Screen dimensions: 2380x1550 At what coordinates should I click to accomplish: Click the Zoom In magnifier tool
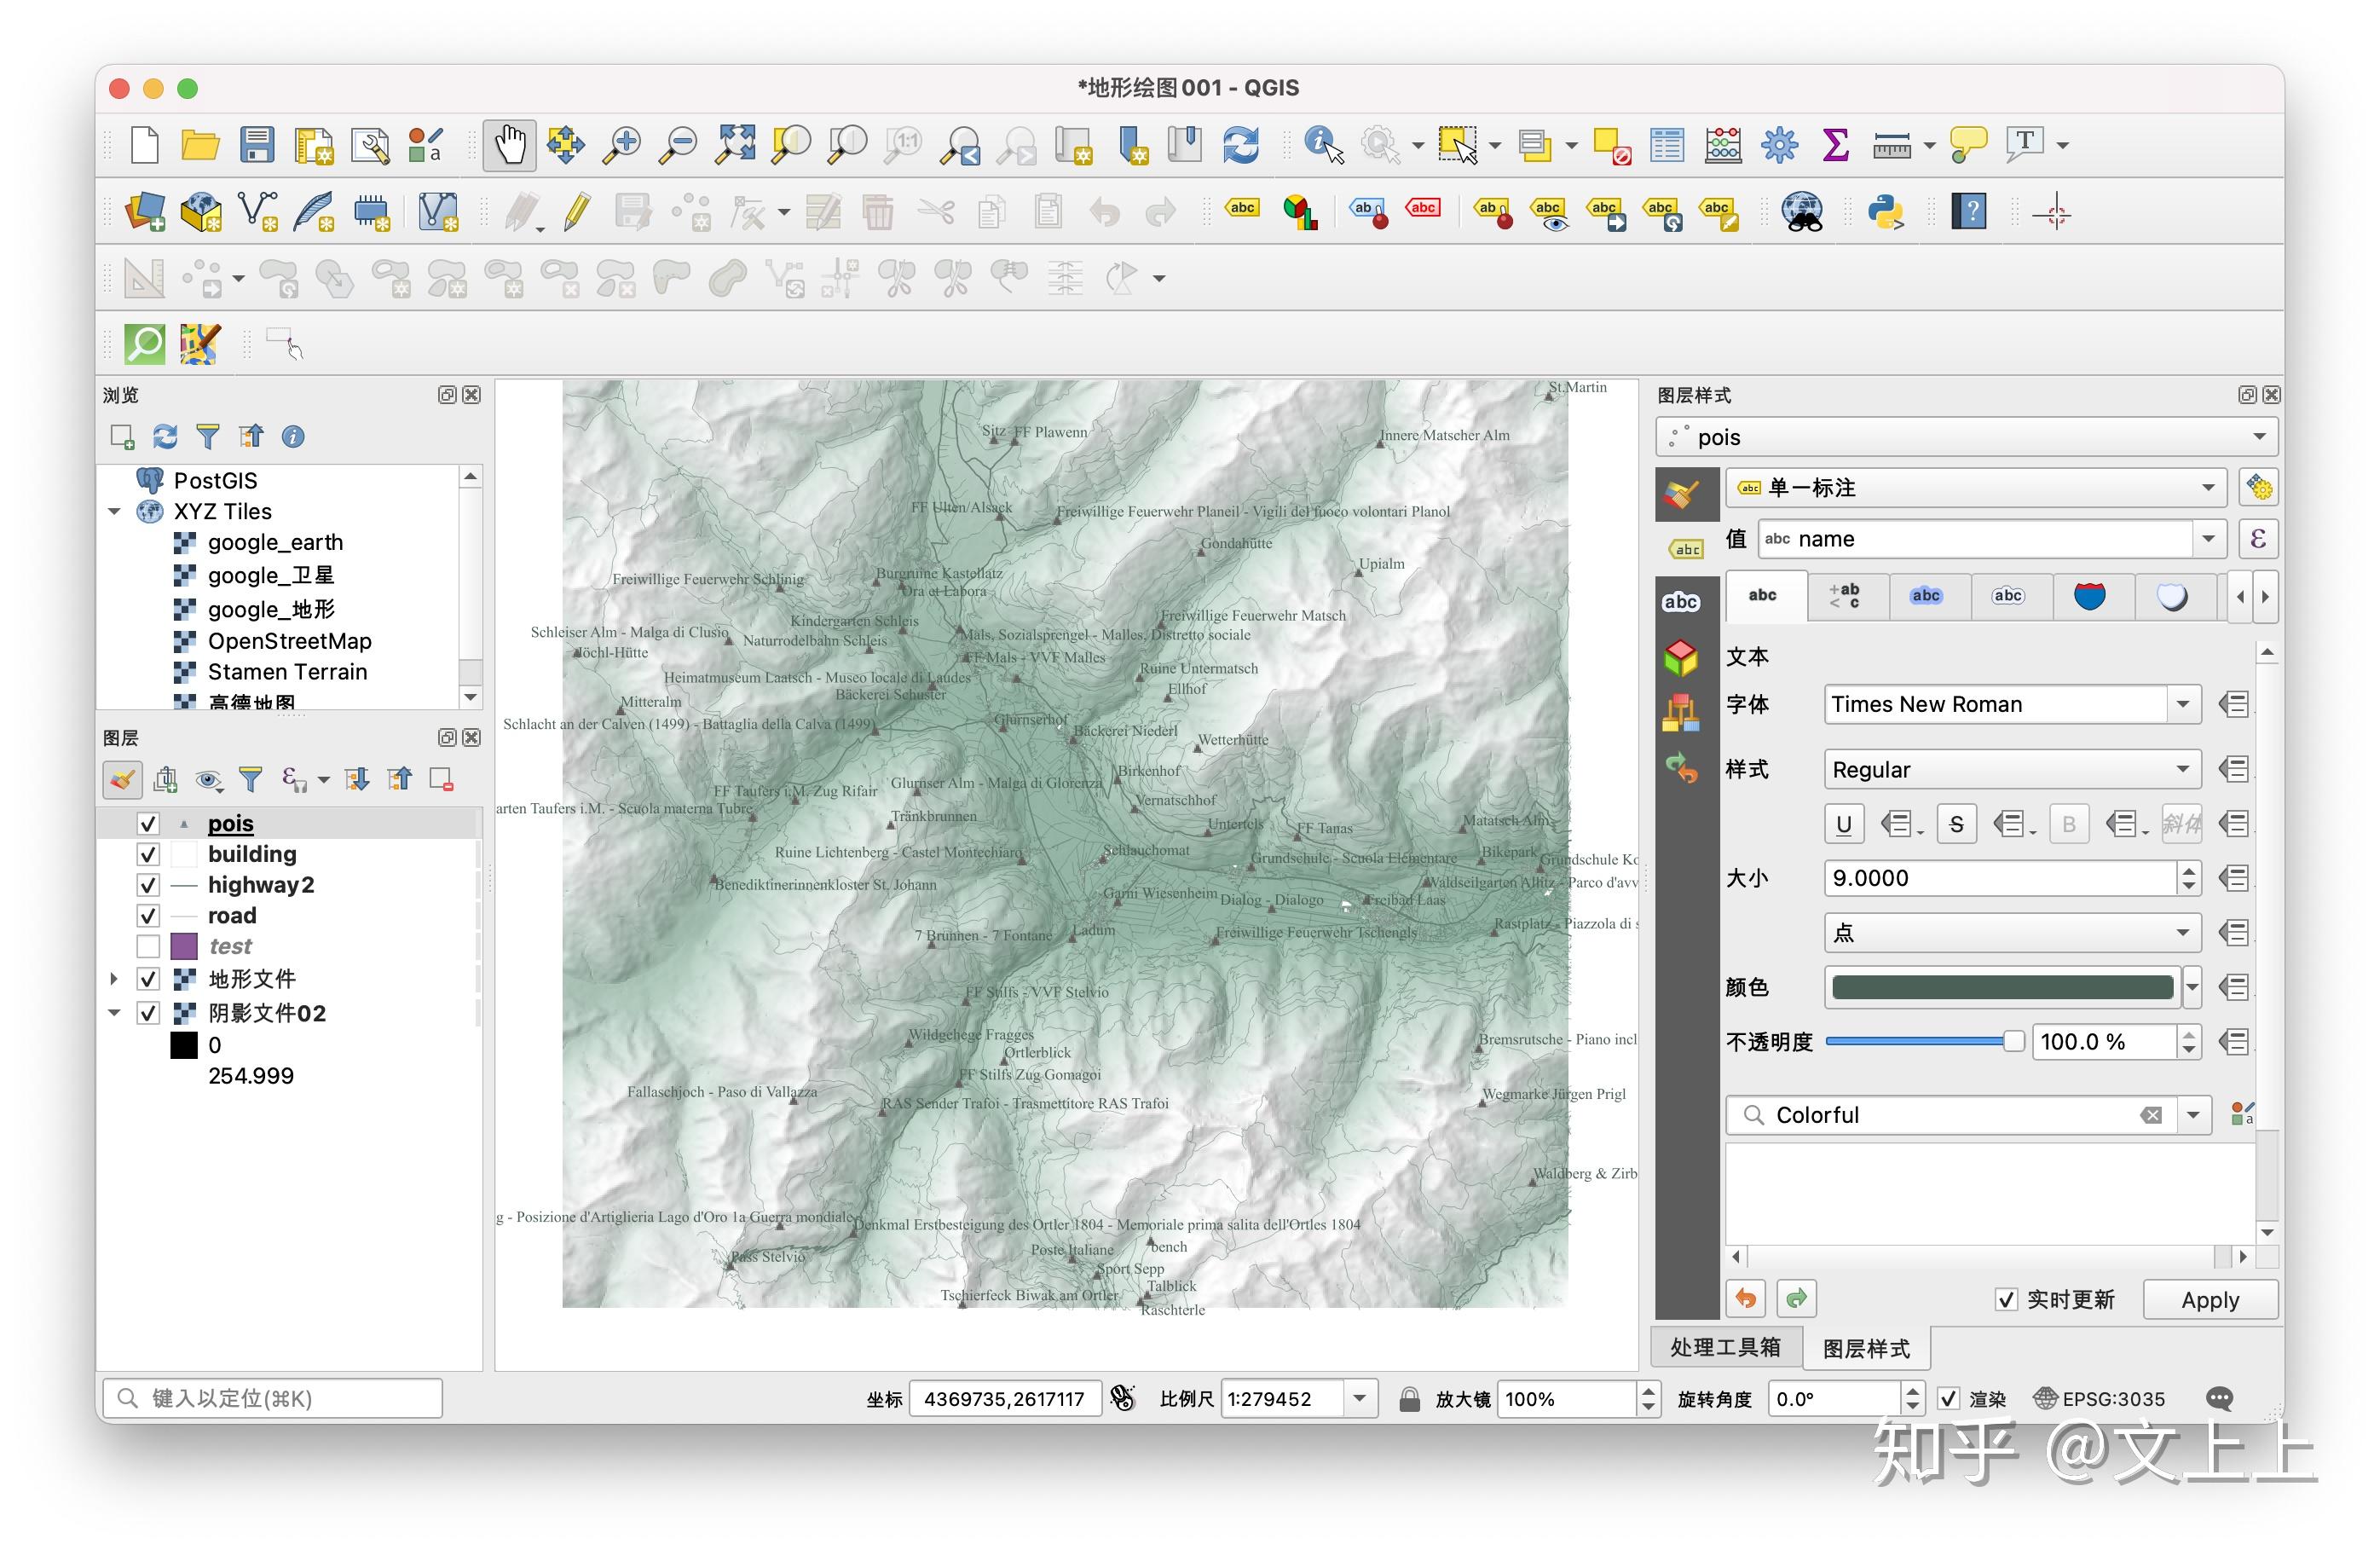pos(622,146)
